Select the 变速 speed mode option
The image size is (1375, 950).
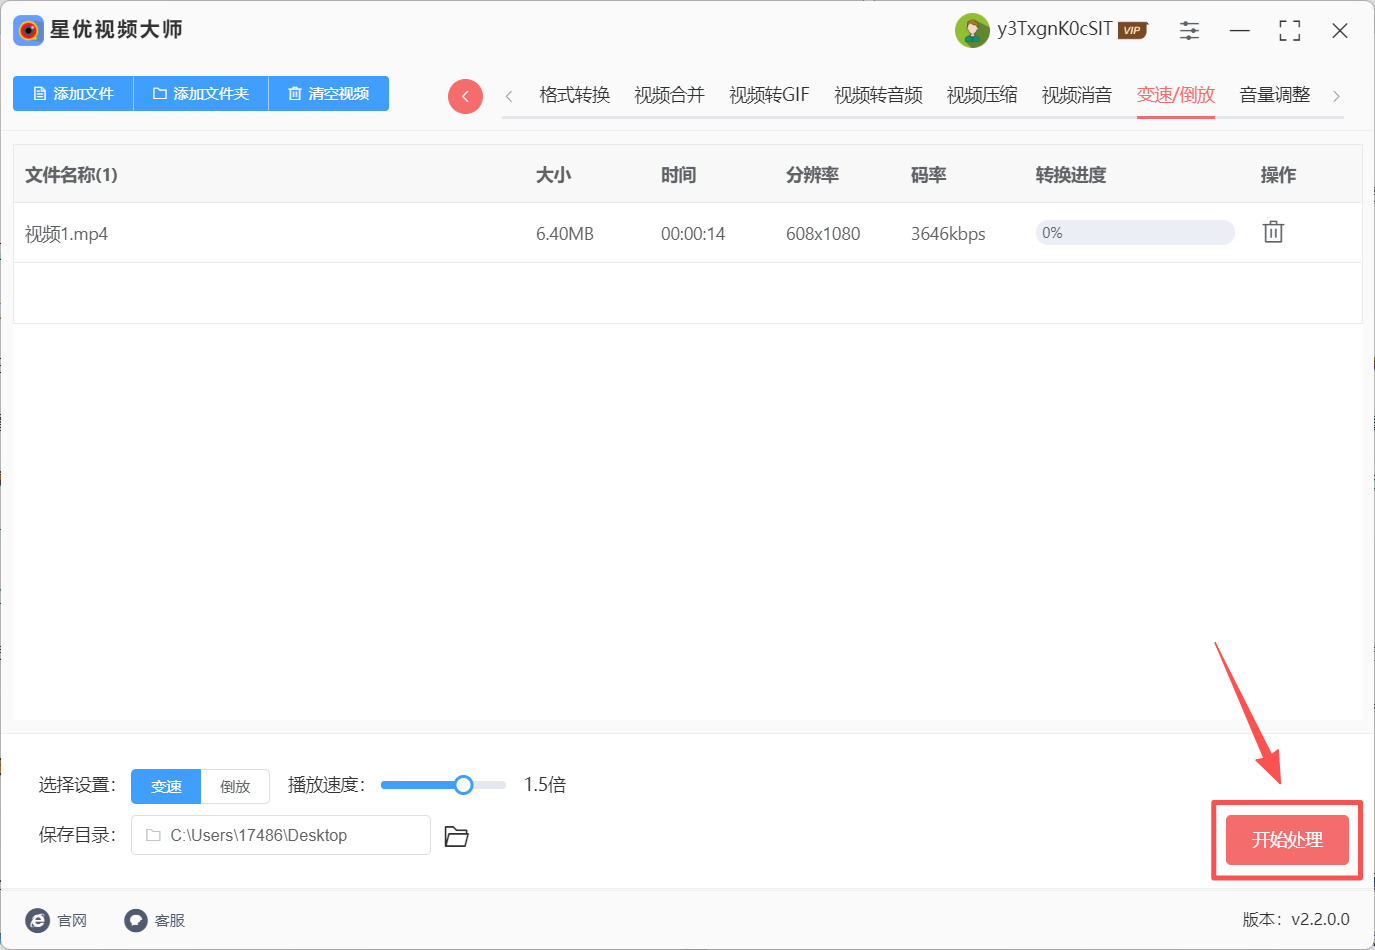165,786
